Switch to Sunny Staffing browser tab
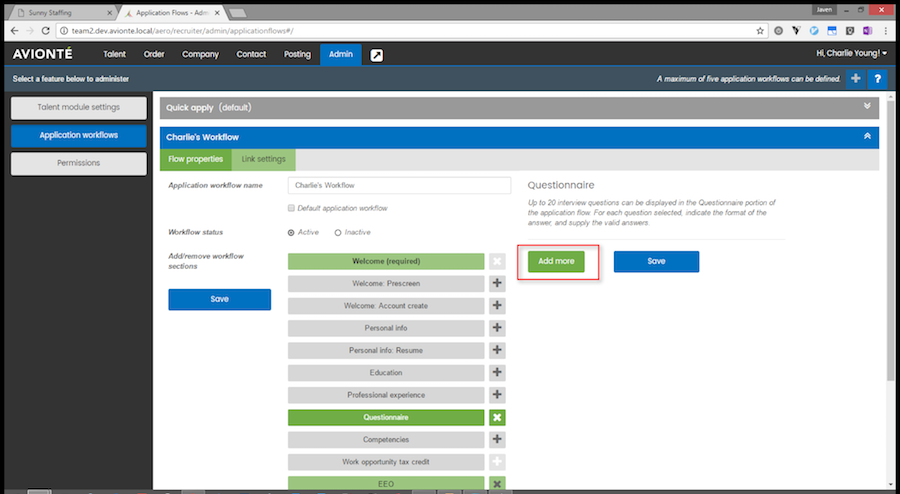 point(61,13)
